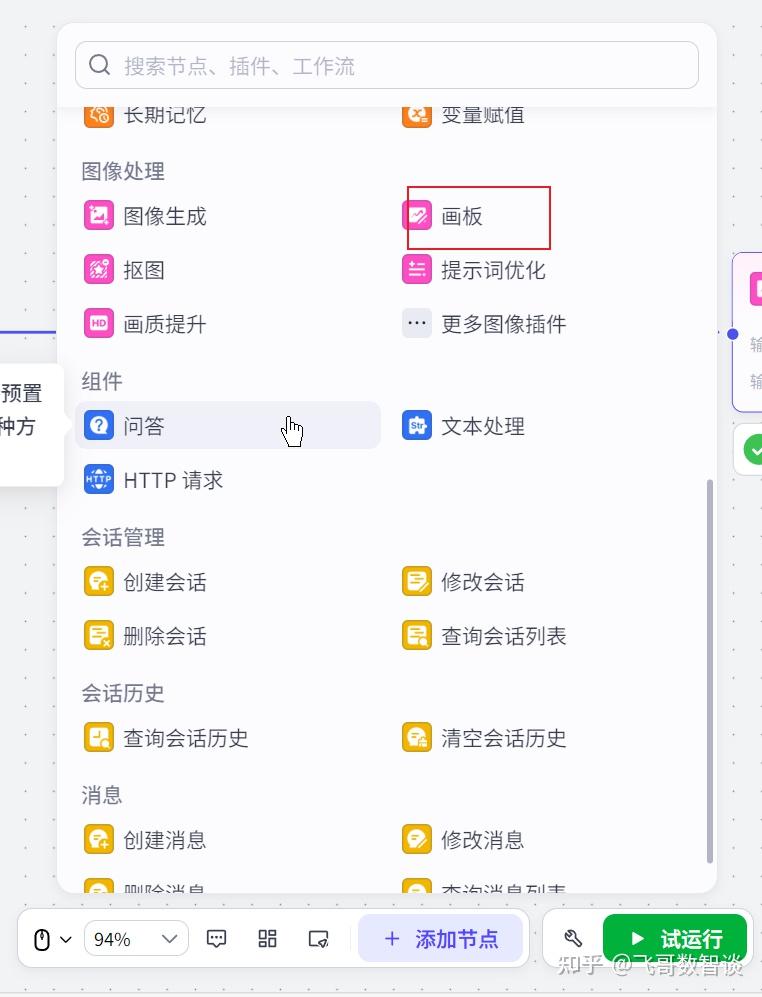The height and width of the screenshot is (997, 762).
Task: Click the minimap icon in bottom toolbar
Action: point(318,939)
